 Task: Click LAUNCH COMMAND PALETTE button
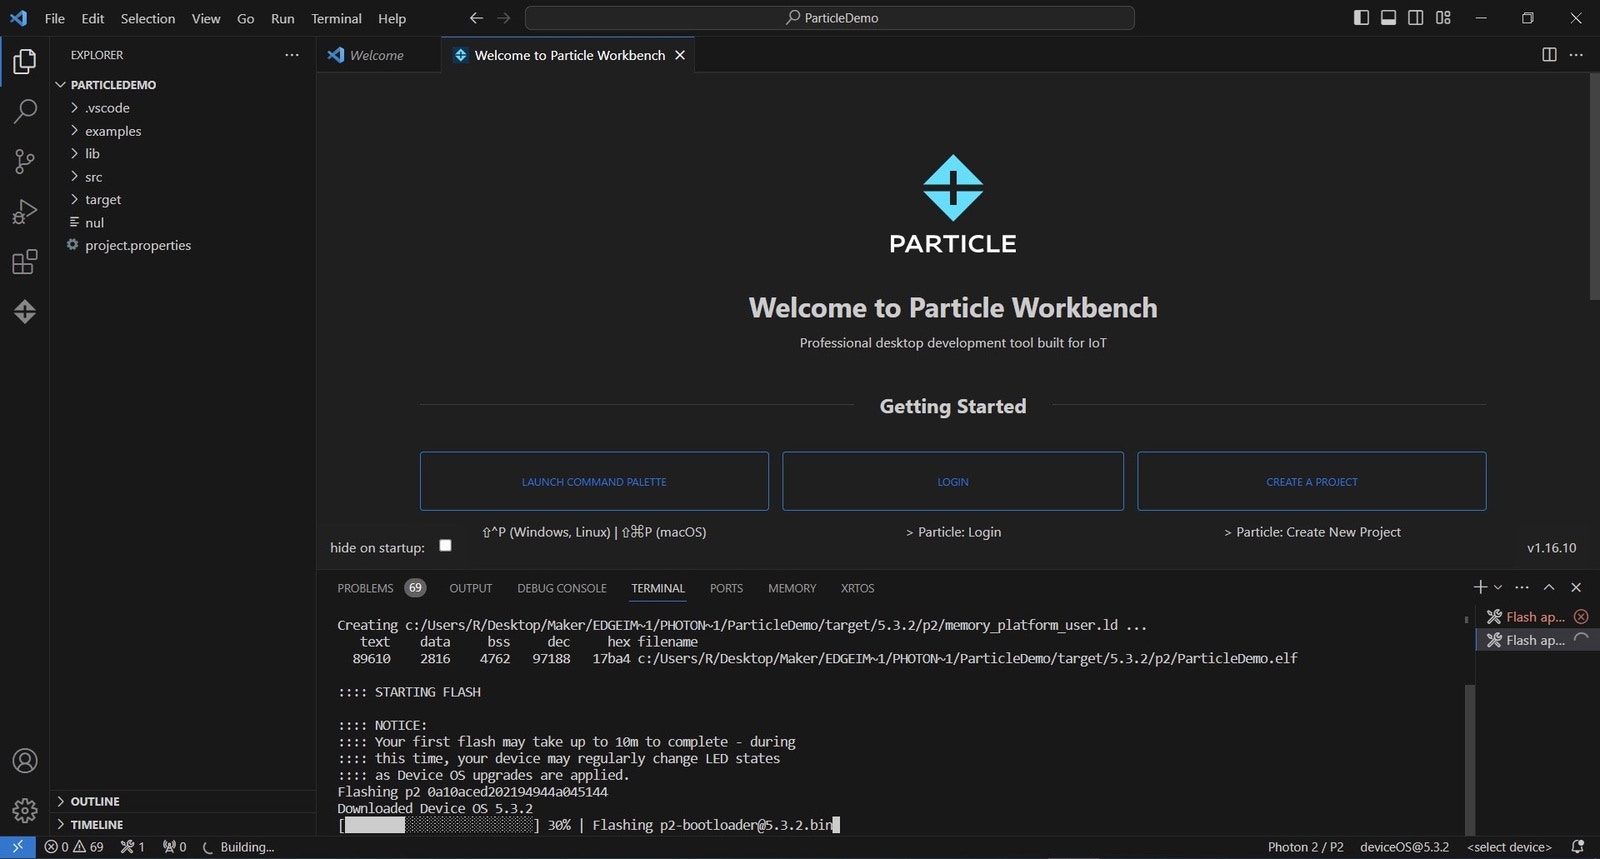coord(594,481)
